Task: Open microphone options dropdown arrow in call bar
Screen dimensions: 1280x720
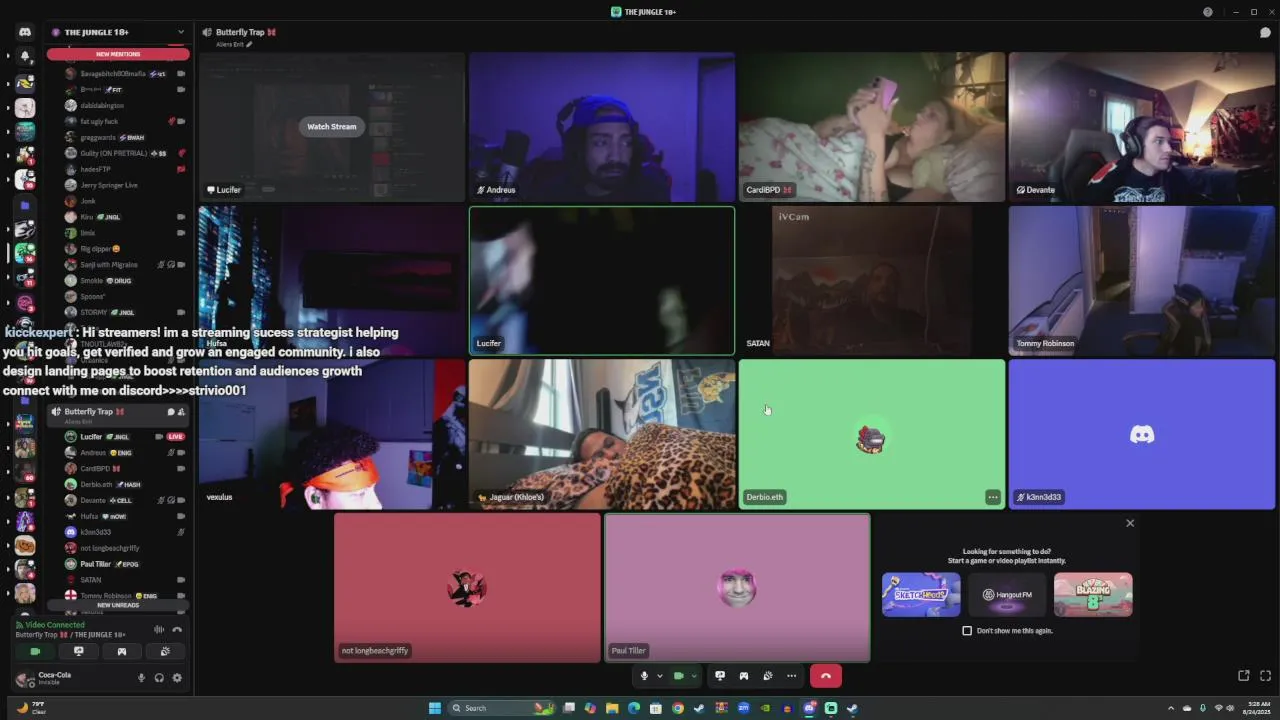Action: coord(659,676)
